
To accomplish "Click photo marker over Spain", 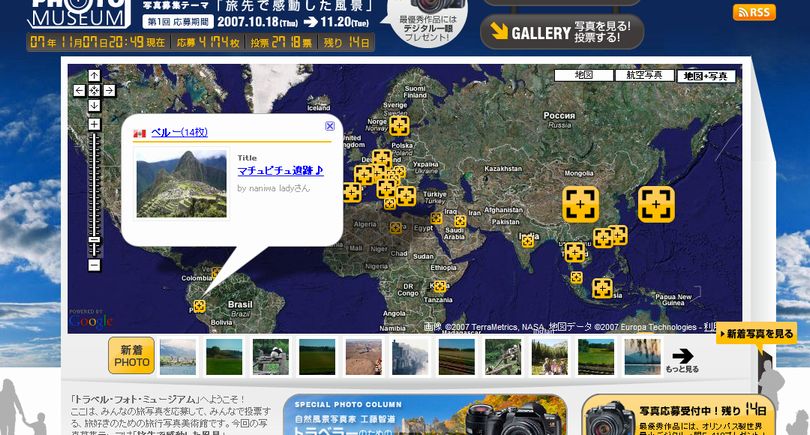I will (352, 192).
